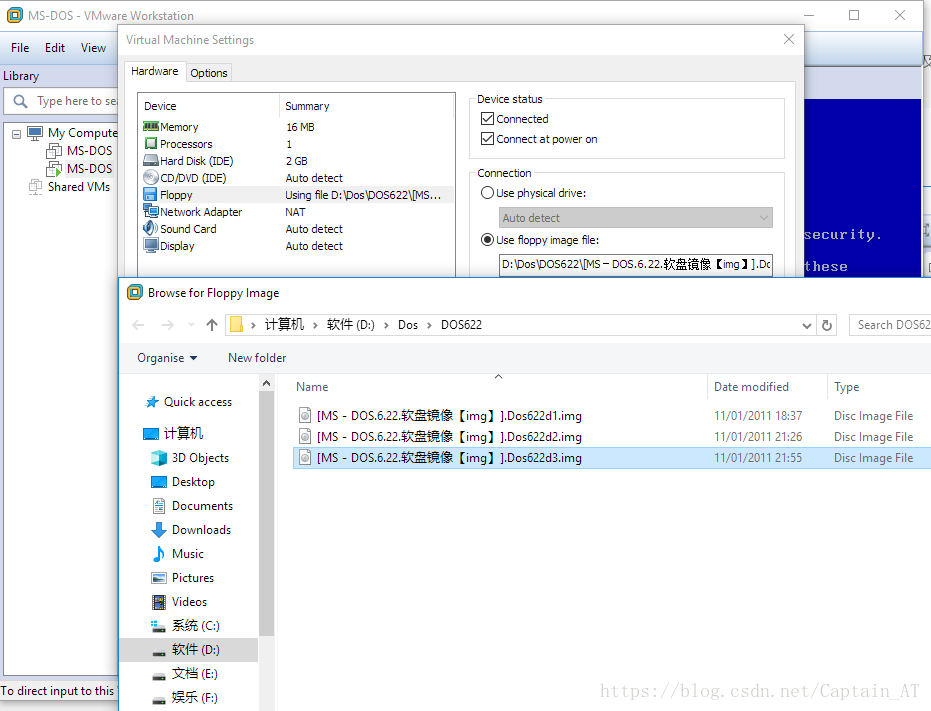
Task: Select the Hard Disk (IDE) device icon
Action: pos(151,160)
